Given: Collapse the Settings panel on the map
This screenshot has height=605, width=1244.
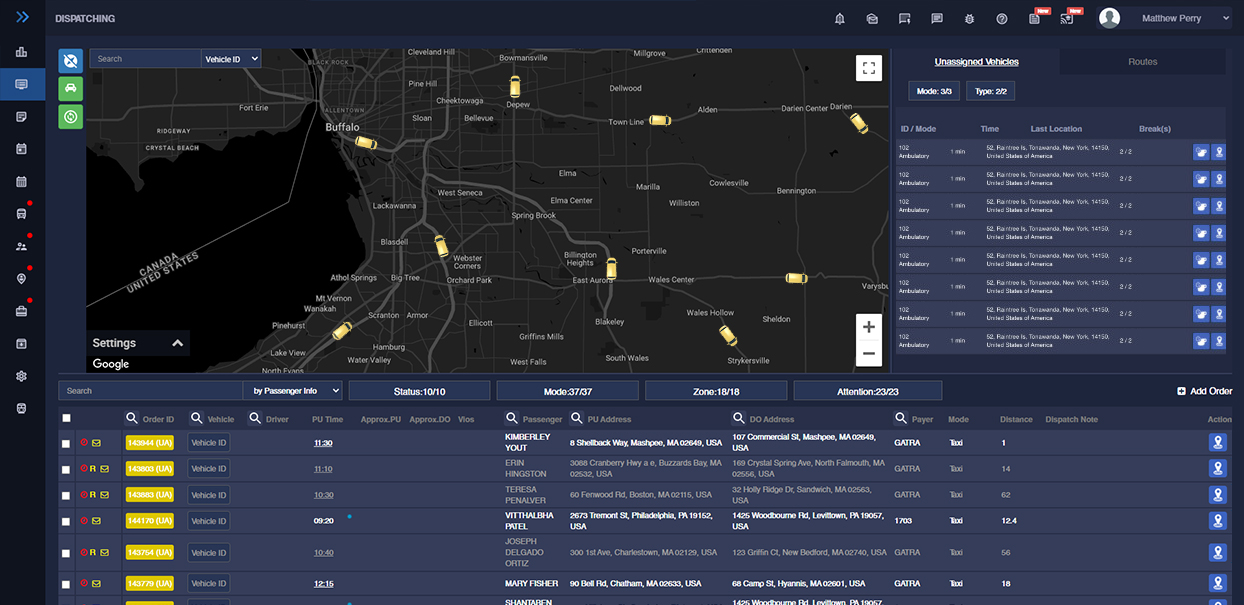Looking at the screenshot, I should pos(178,343).
